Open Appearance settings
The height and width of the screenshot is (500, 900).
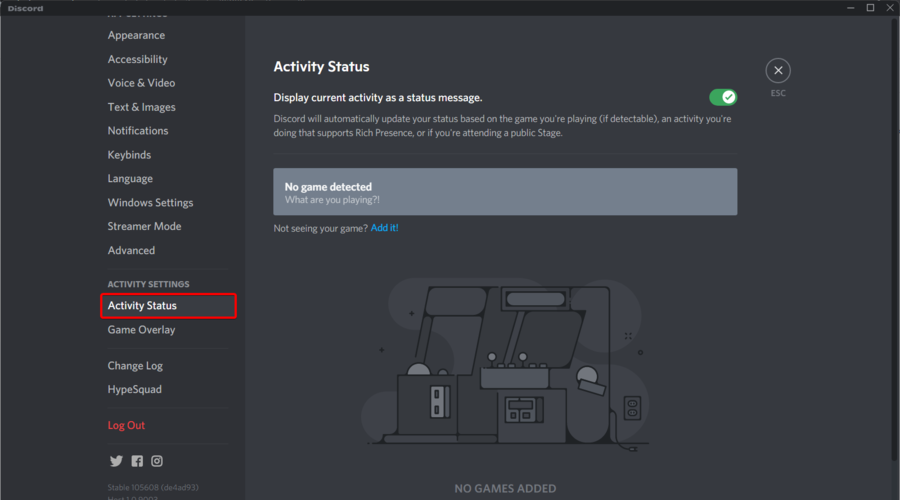(x=136, y=35)
